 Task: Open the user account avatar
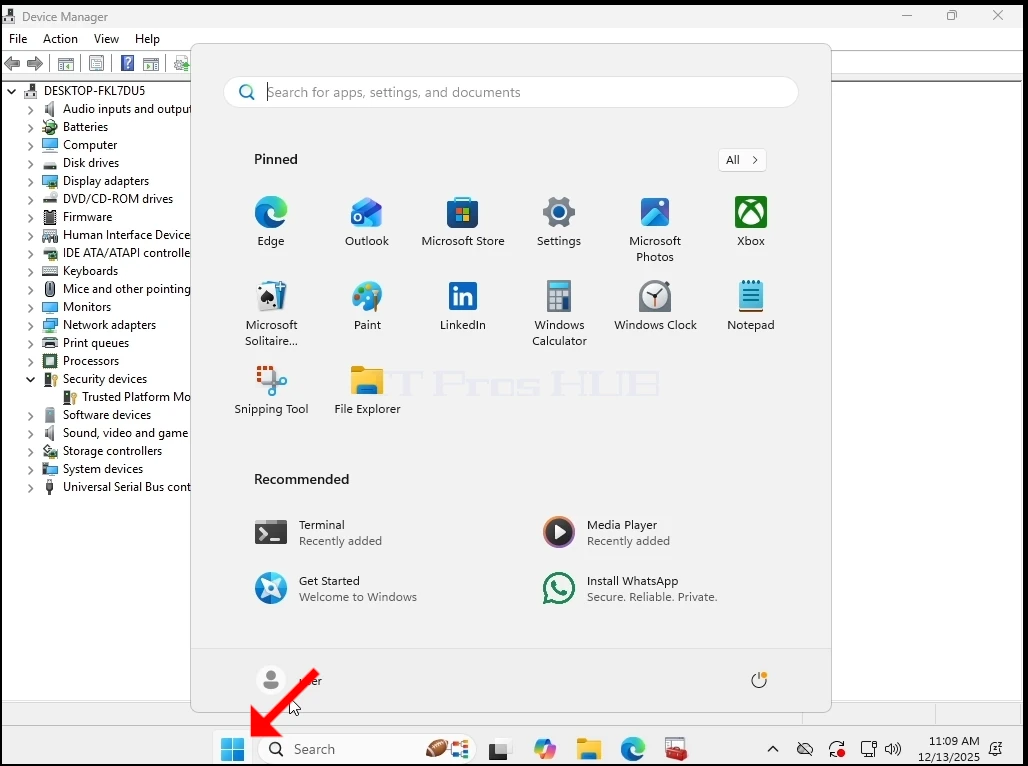point(271,680)
